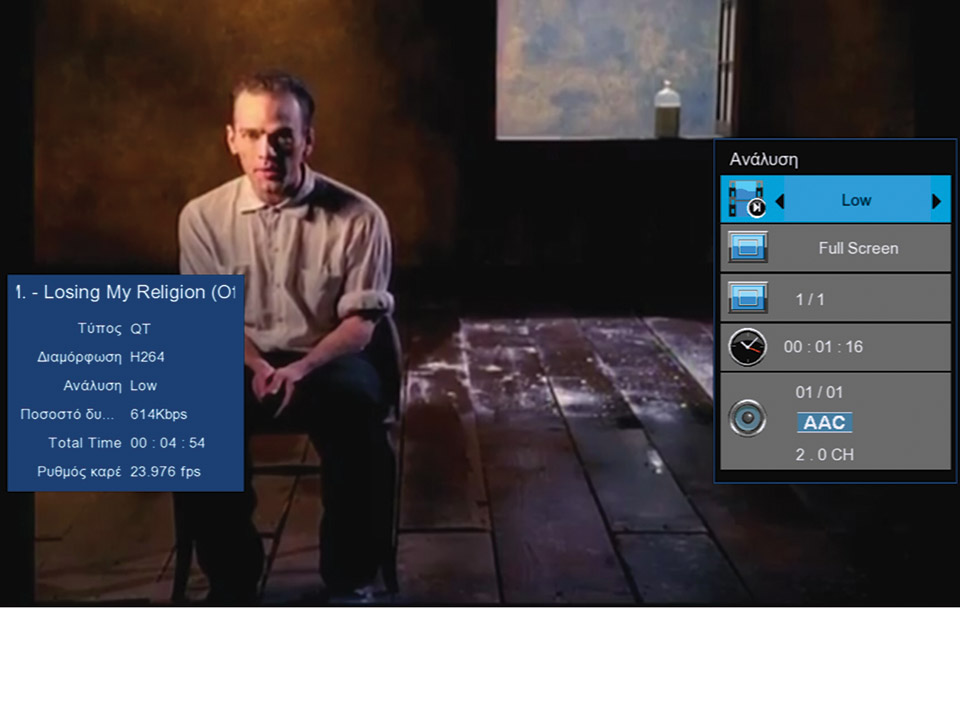Click the speaker icon for audio track
This screenshot has height=720, width=960.
tap(747, 421)
